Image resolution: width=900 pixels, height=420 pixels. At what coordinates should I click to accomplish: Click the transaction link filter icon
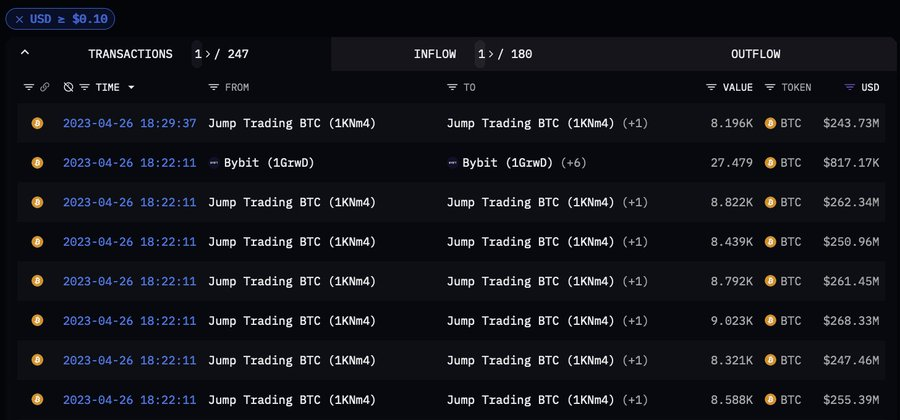click(44, 88)
